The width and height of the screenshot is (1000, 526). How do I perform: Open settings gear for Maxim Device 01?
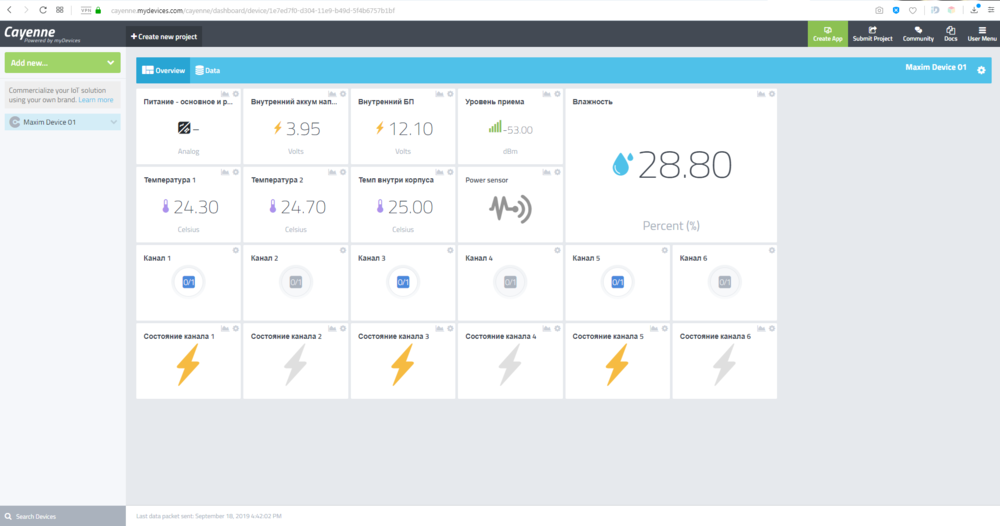tap(981, 71)
